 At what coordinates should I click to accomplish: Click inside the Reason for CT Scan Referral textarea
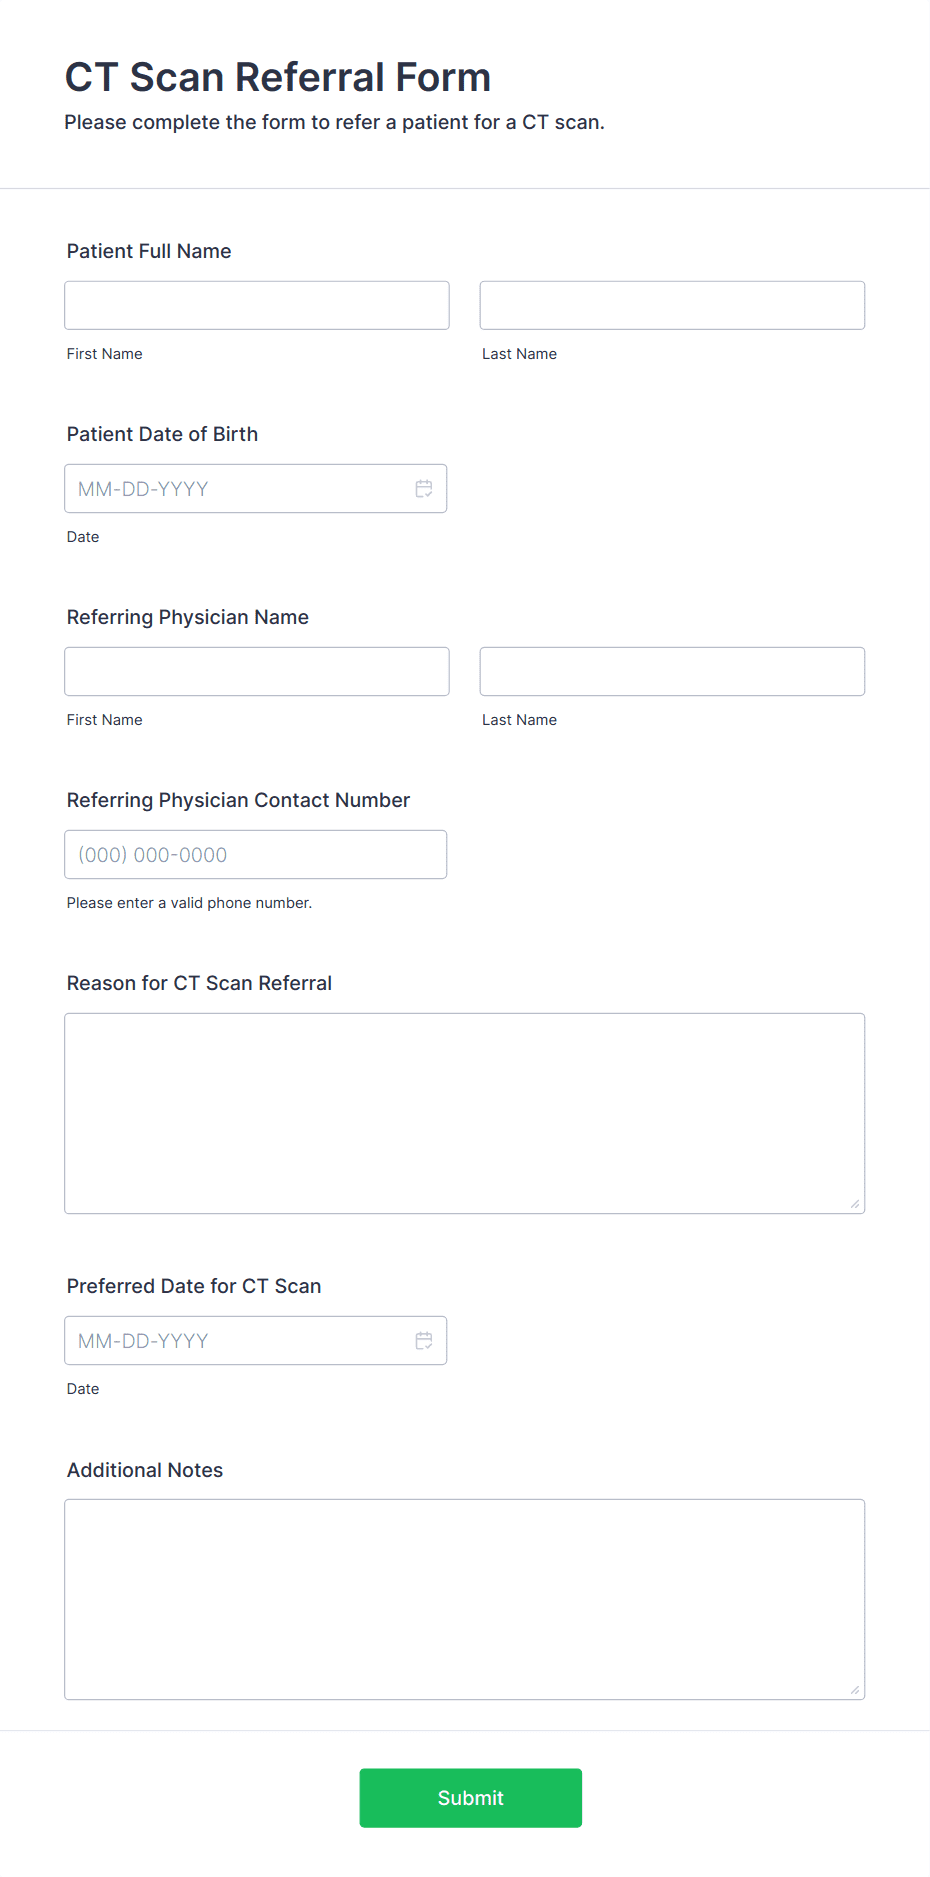pos(465,1113)
